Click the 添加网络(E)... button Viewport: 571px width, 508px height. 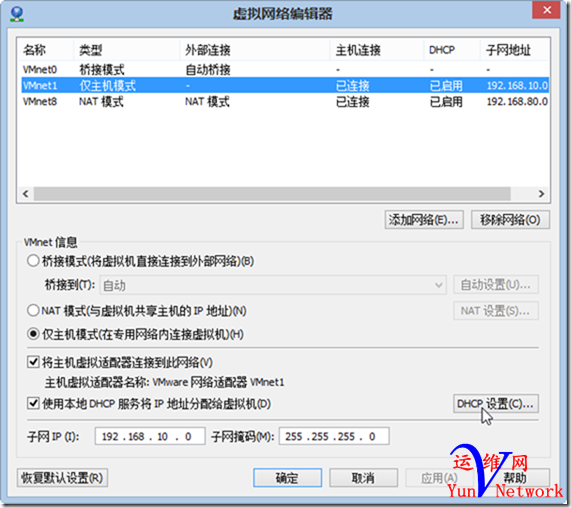pos(424,220)
